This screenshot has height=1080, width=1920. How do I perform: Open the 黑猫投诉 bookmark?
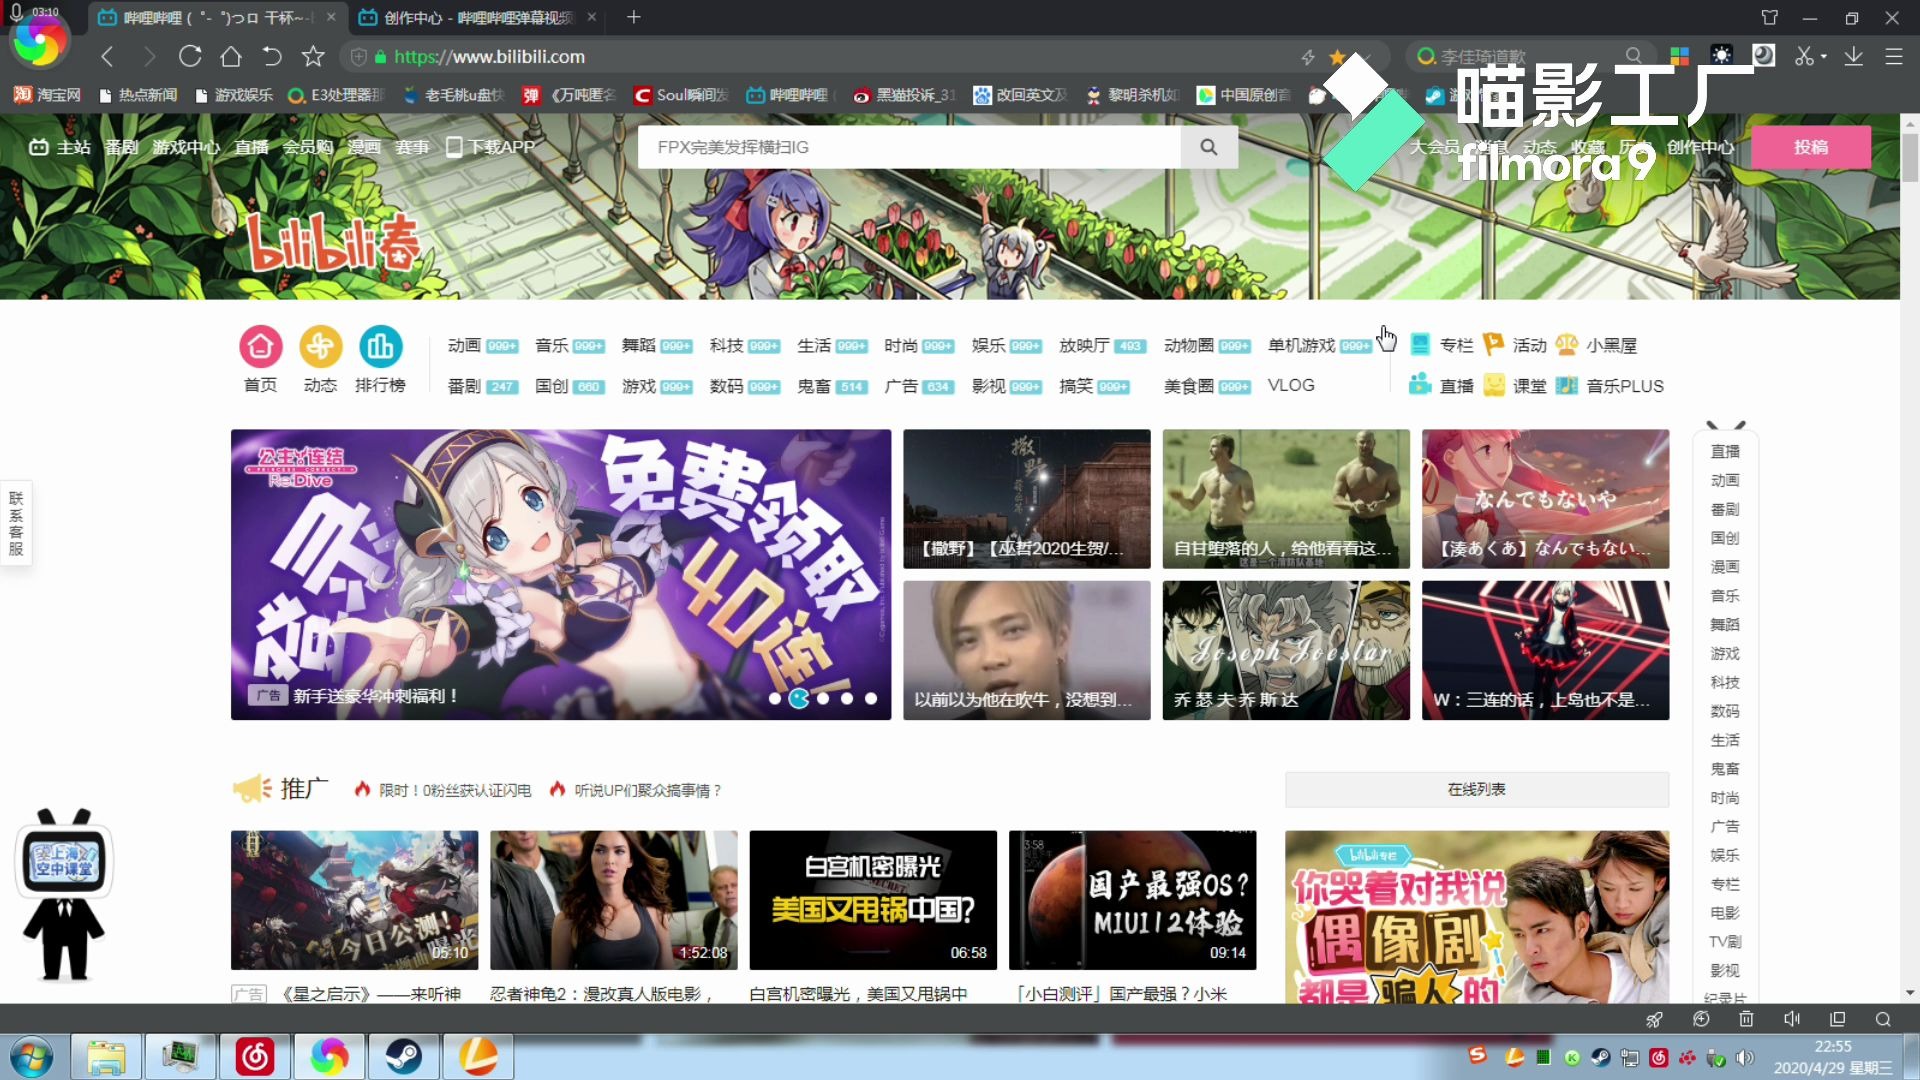point(905,95)
